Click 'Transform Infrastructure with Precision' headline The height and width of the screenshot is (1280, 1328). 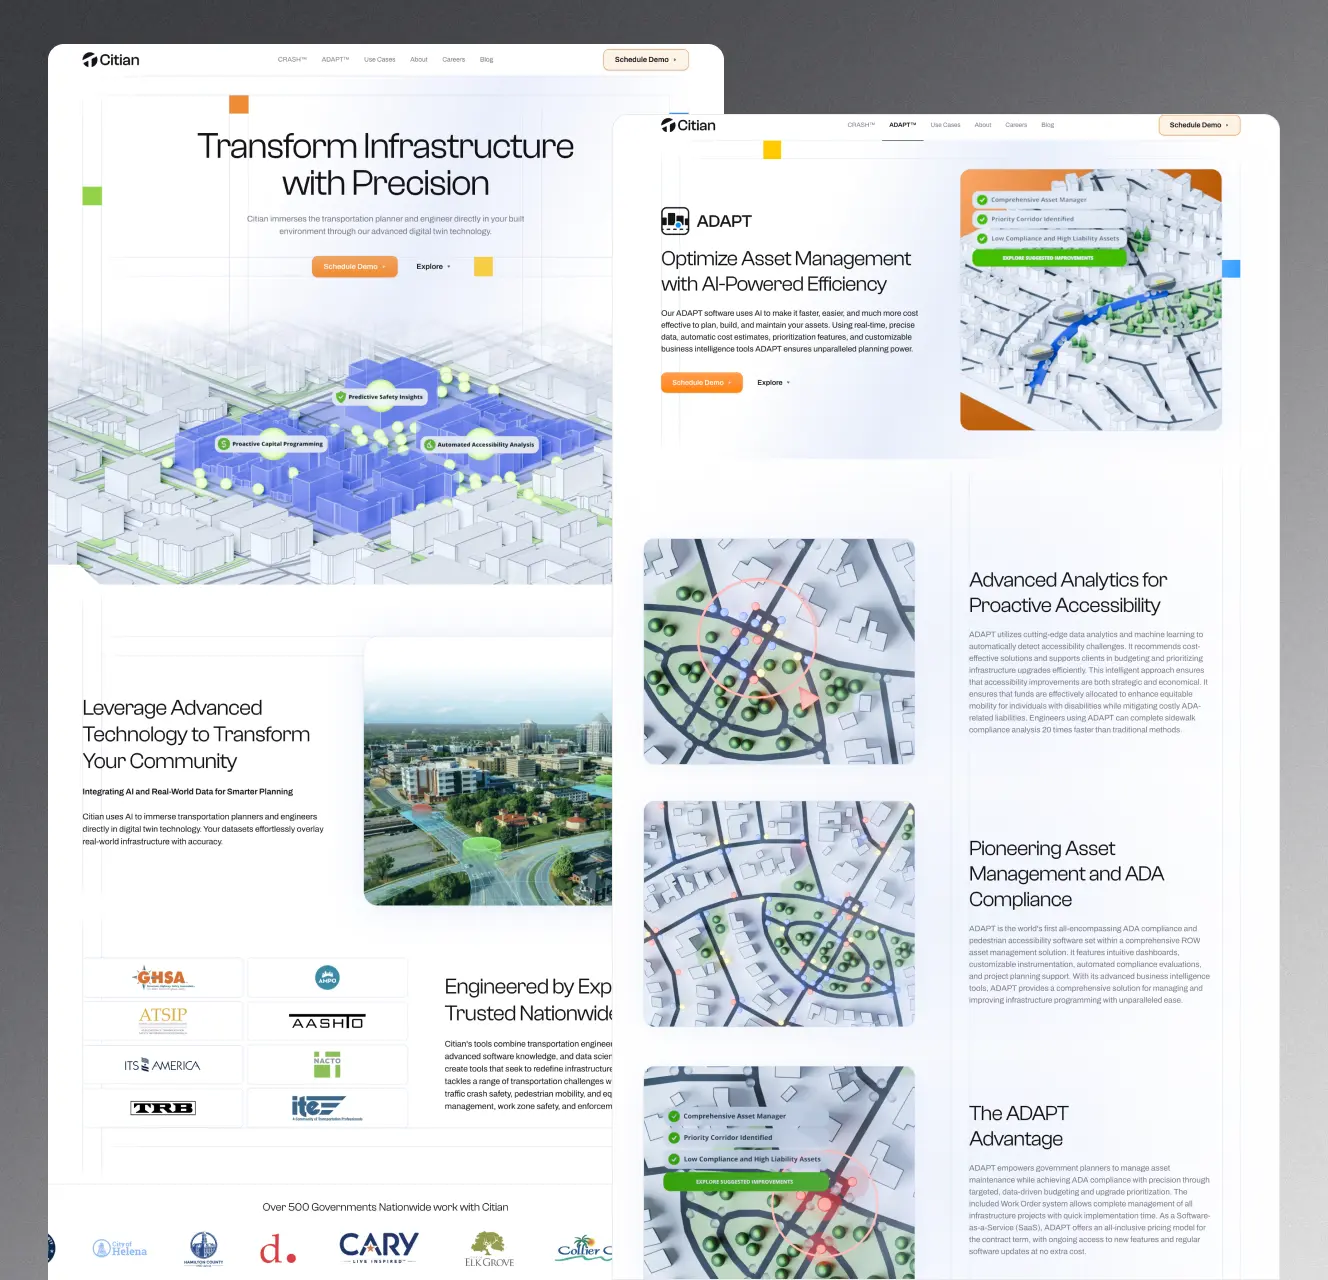point(385,165)
